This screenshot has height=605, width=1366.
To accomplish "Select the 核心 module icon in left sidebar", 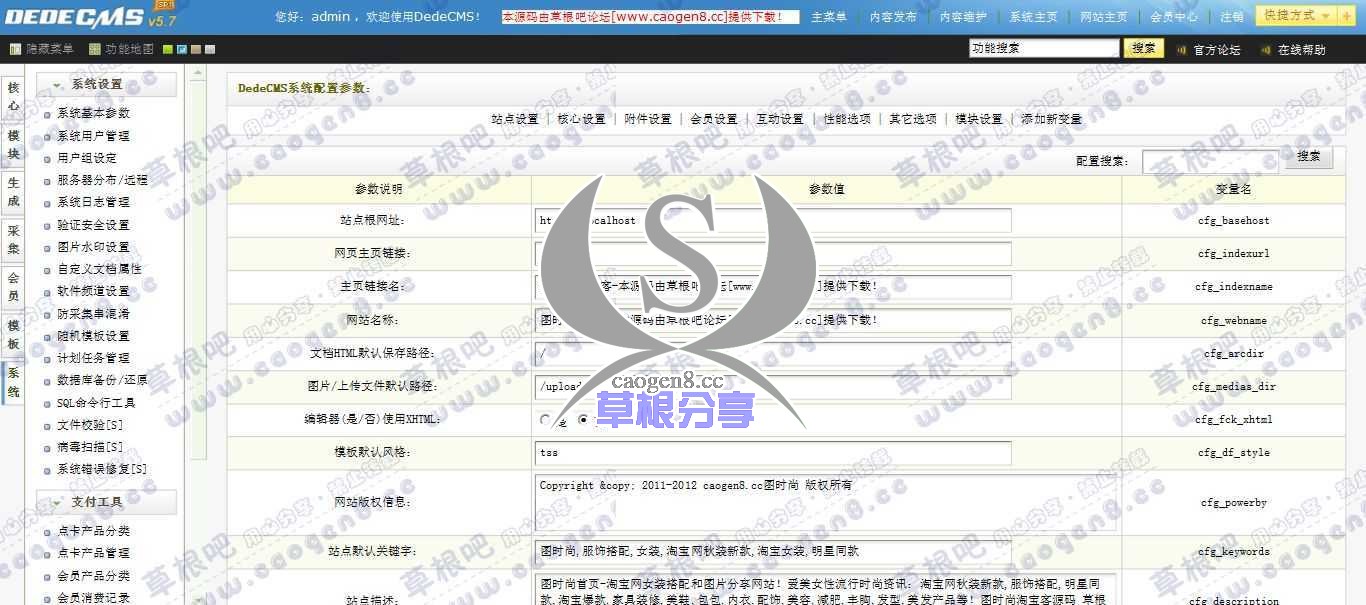I will coord(12,94).
